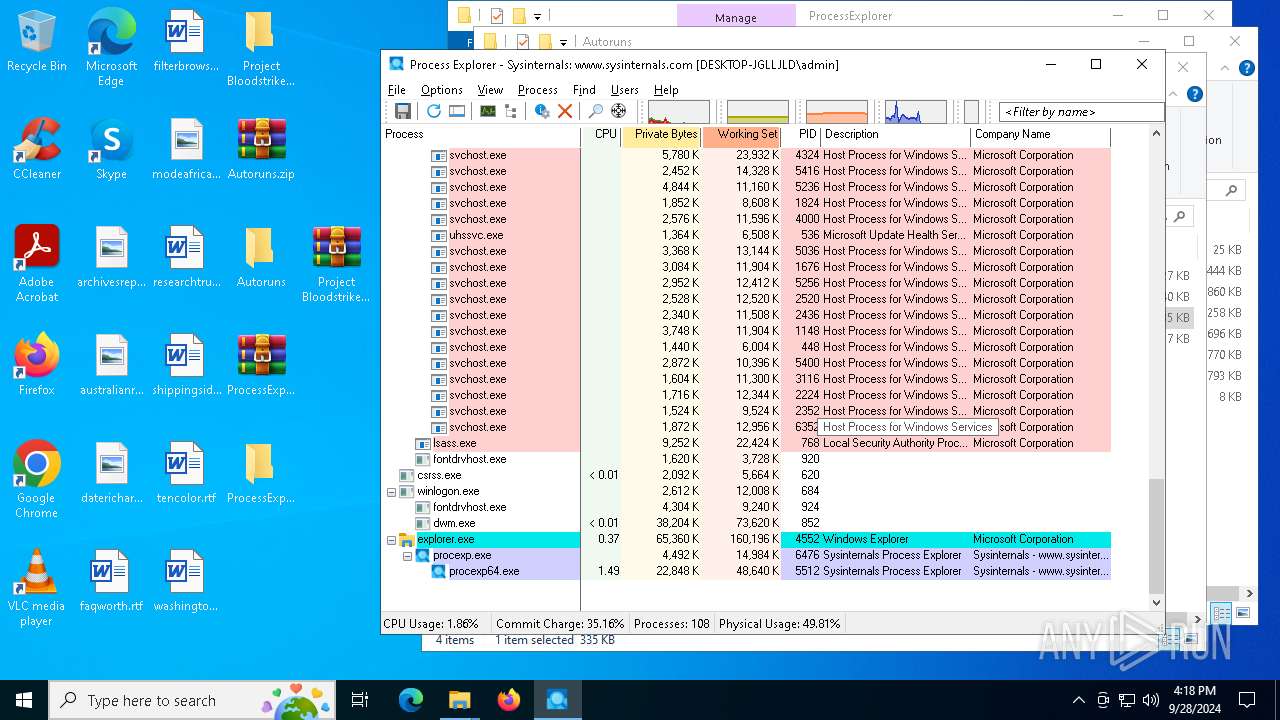1280x720 pixels.
Task: Open Properties via the toolbar icon
Action: [x=542, y=111]
